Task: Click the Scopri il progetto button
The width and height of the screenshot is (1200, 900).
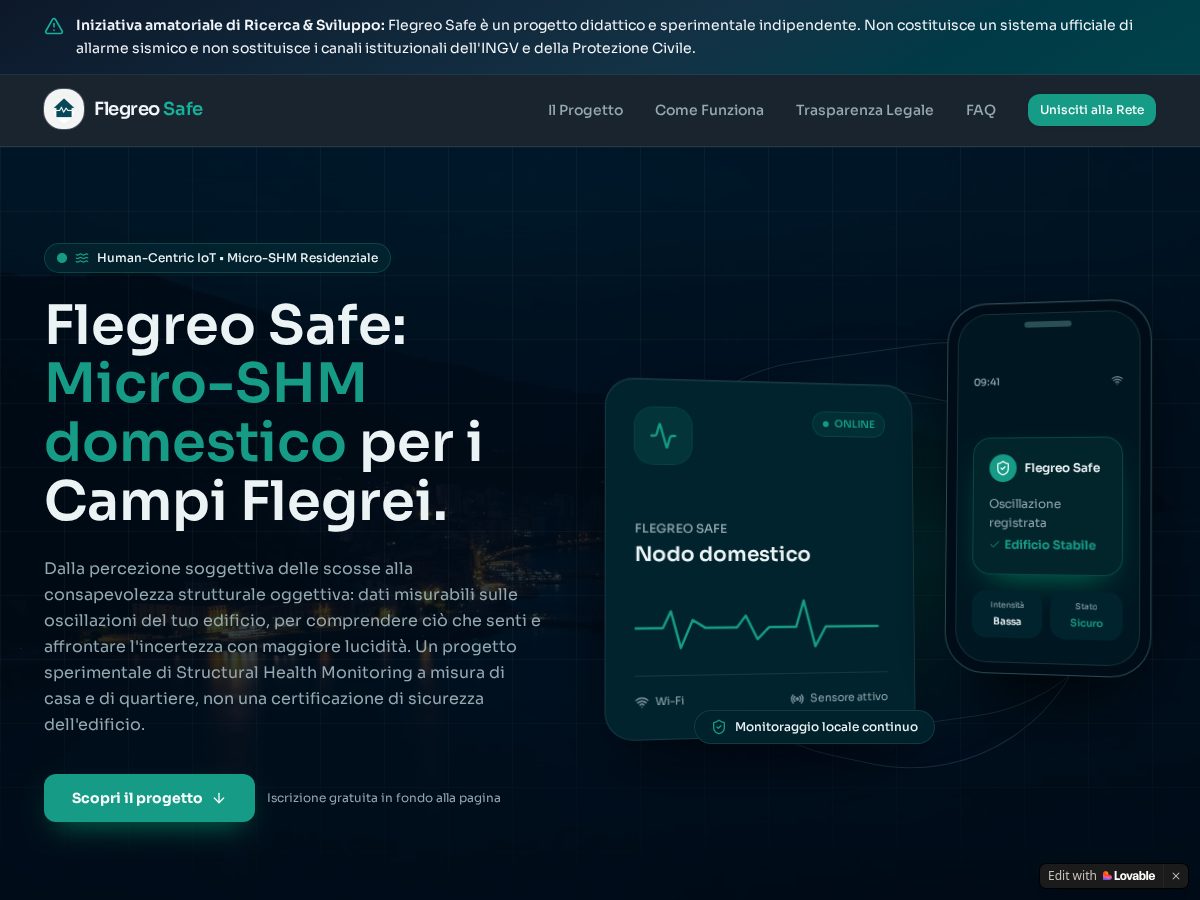Action: point(149,798)
